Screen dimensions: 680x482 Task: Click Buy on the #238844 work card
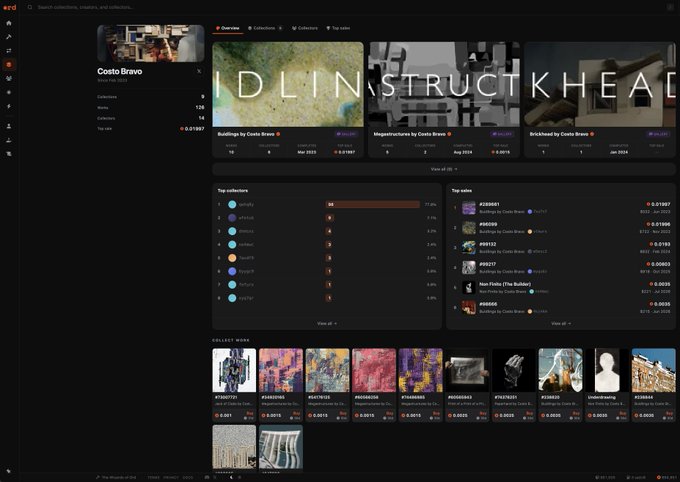pos(670,413)
